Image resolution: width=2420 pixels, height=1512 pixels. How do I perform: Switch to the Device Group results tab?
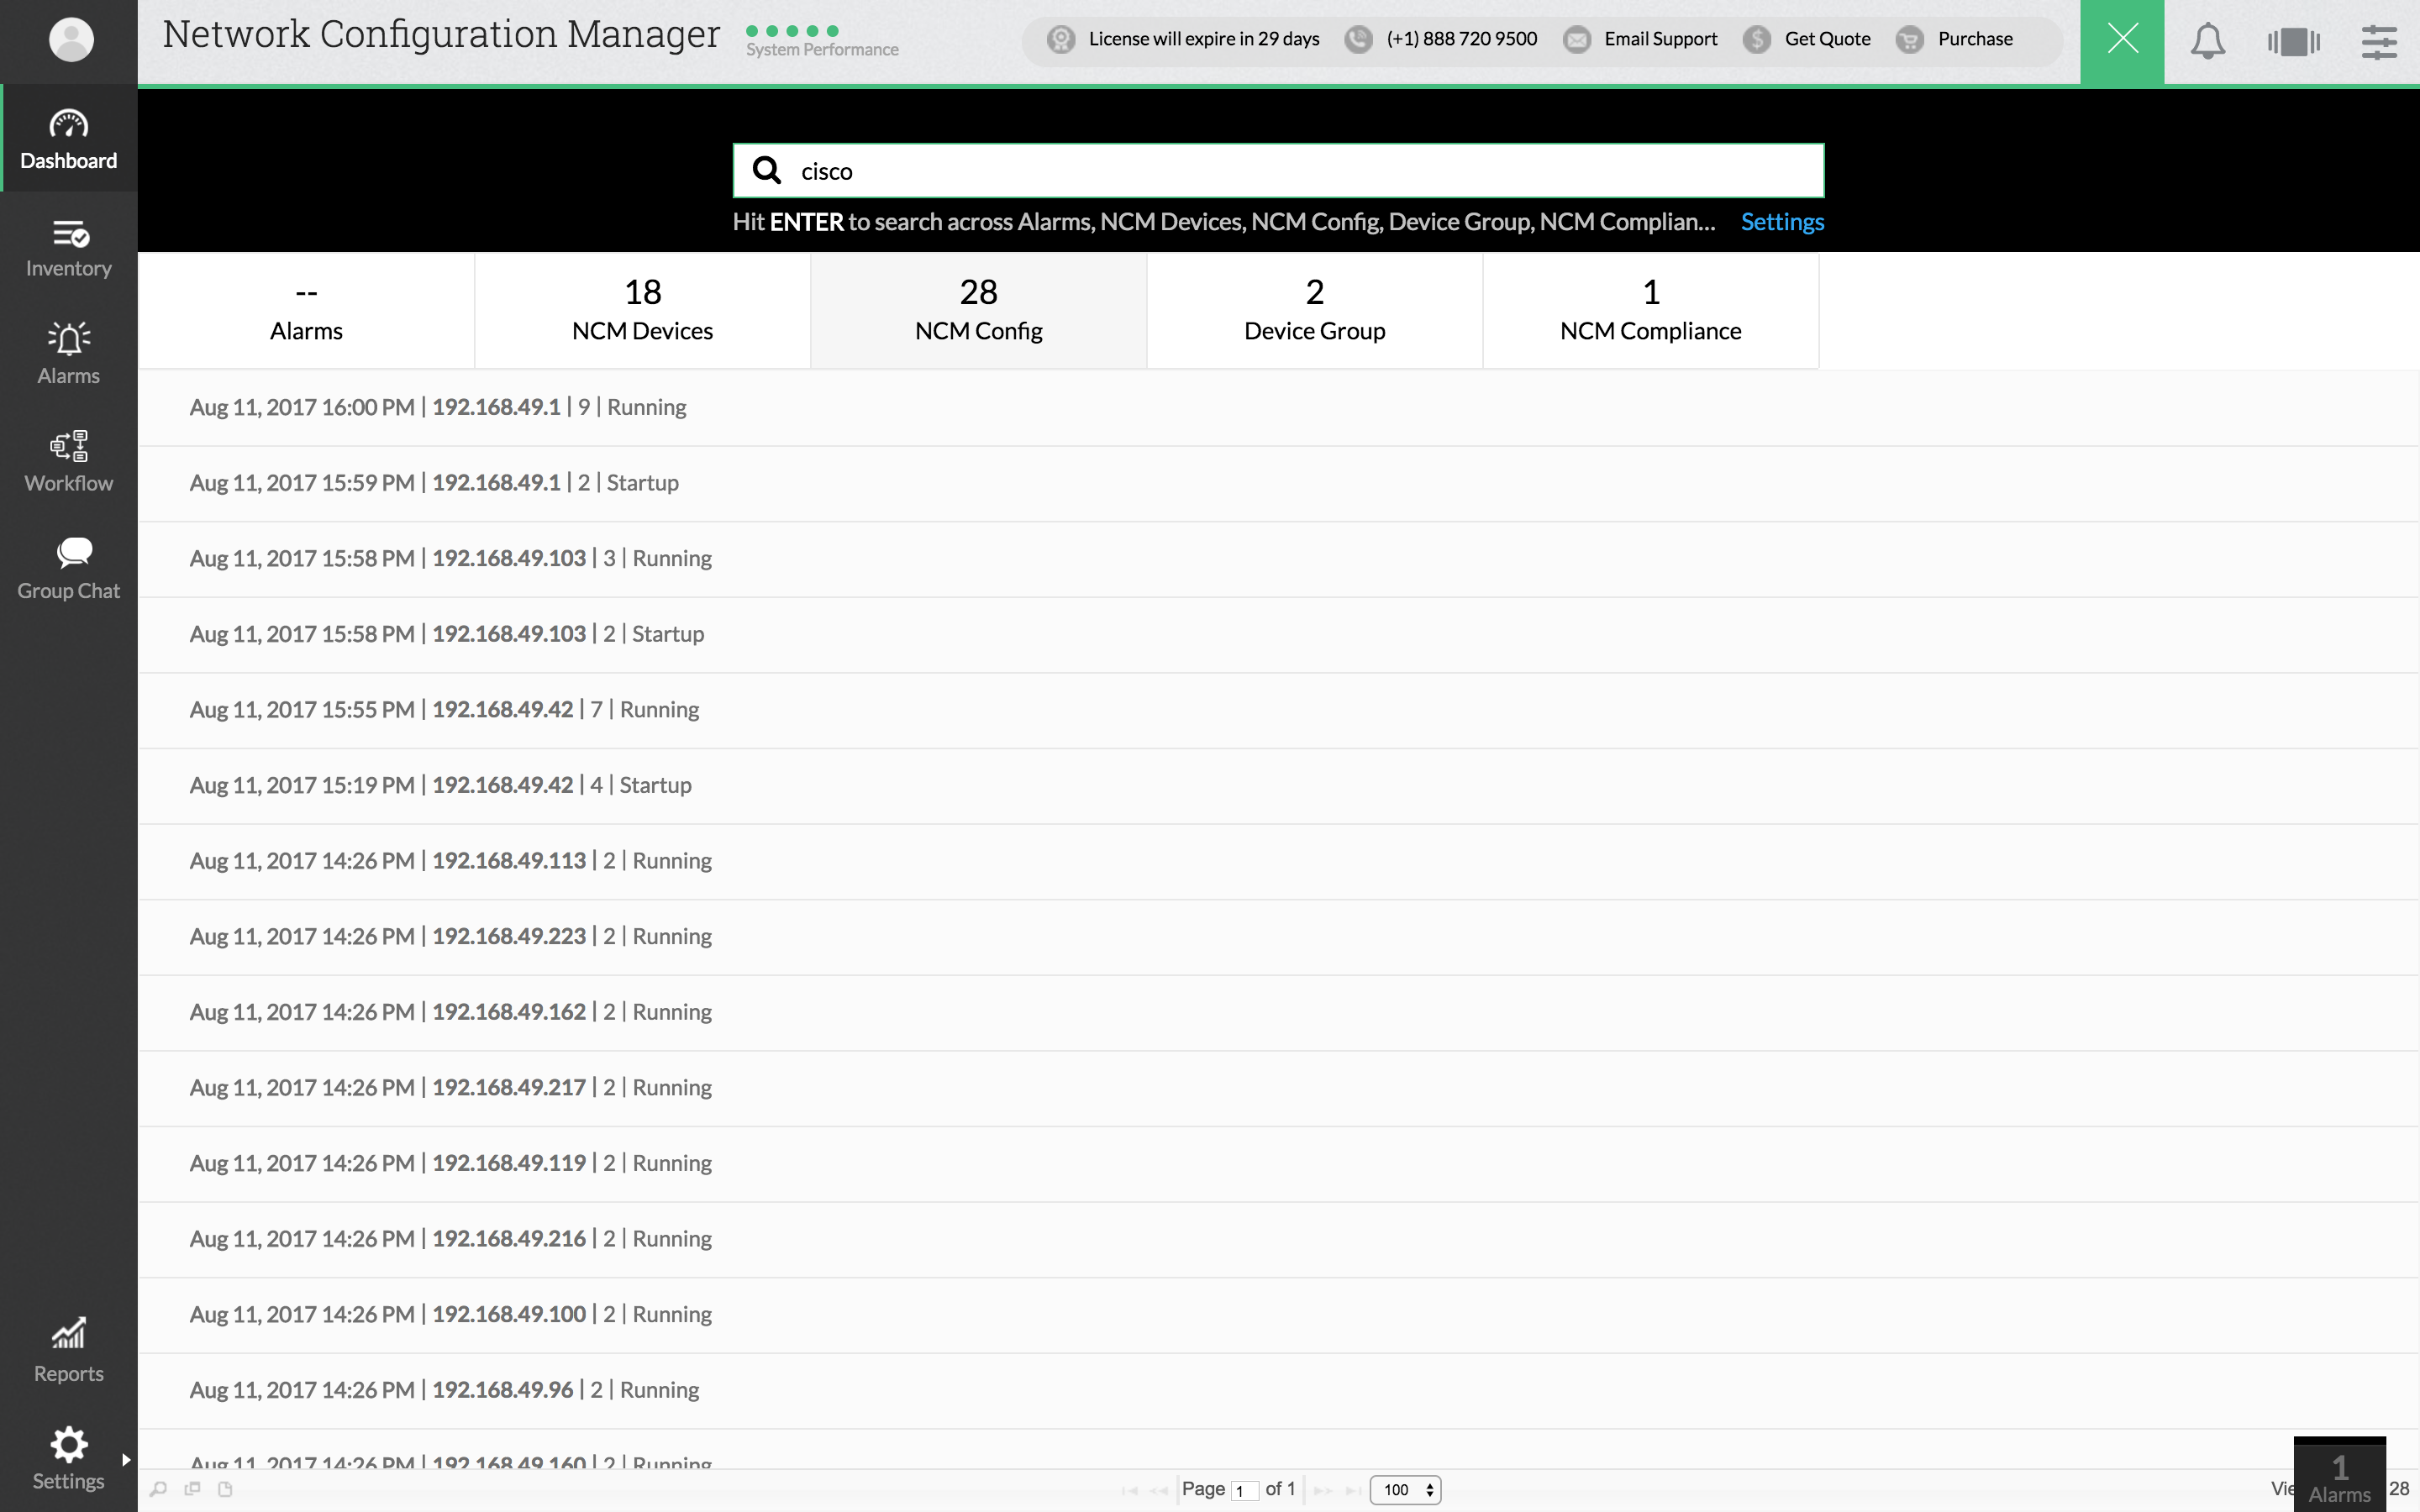click(x=1314, y=310)
